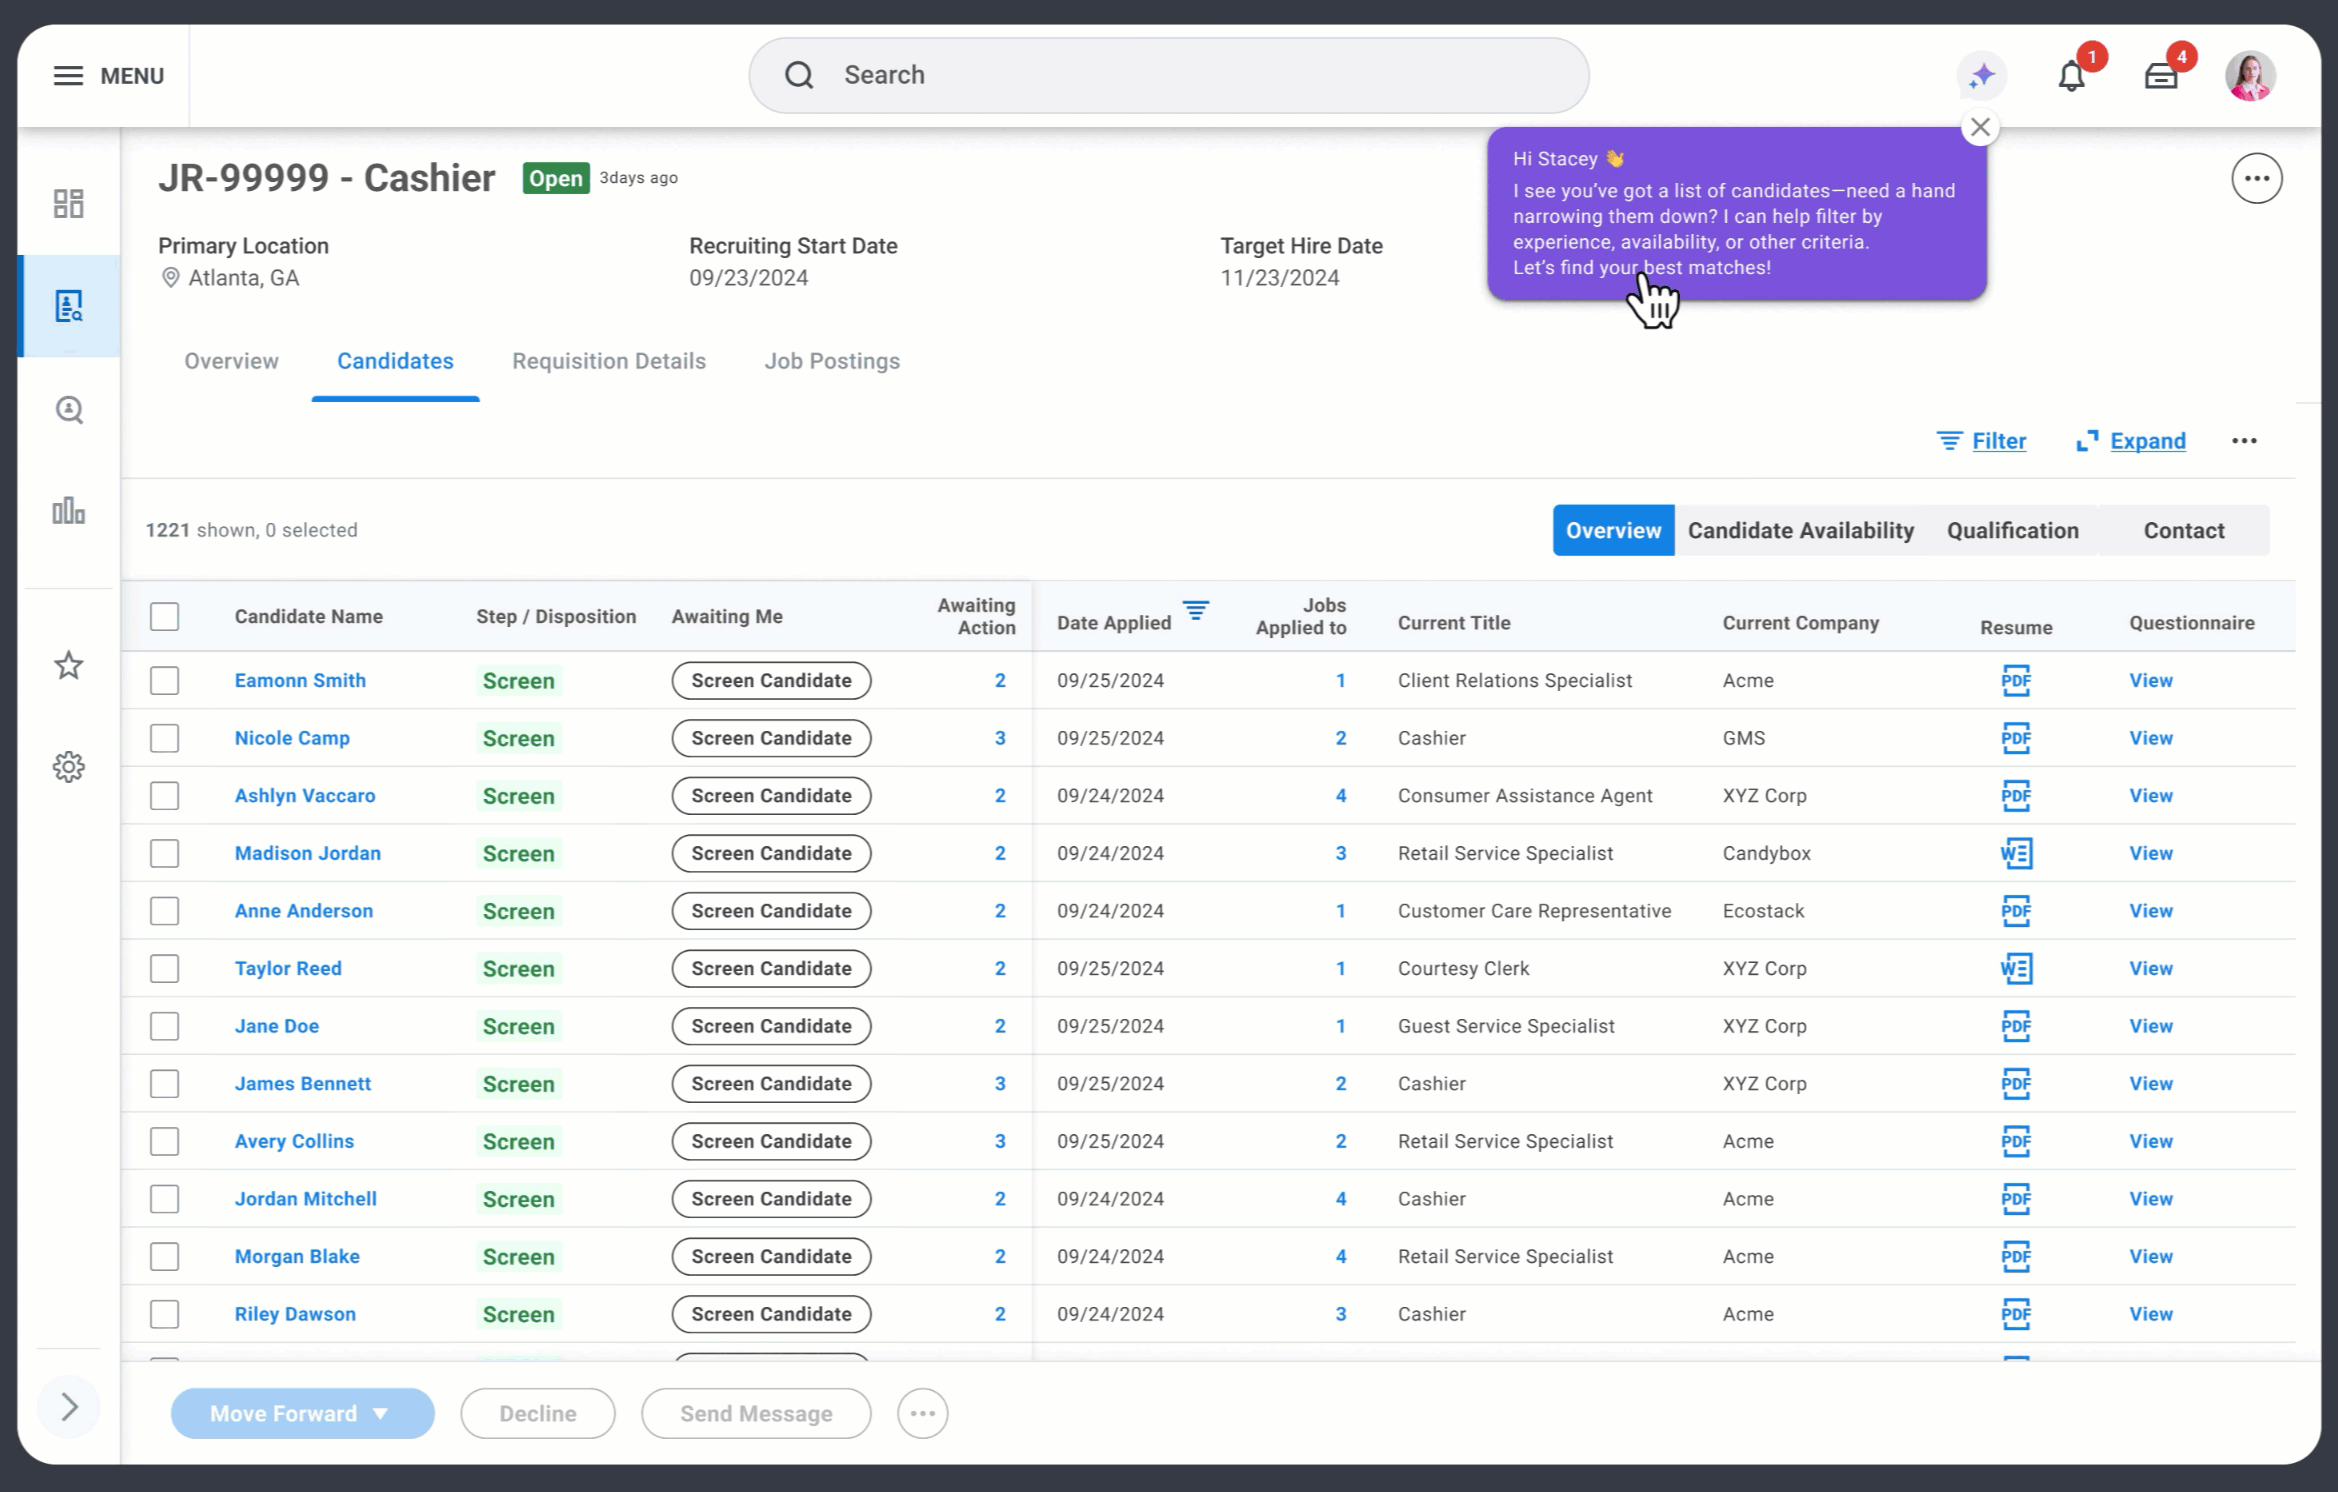Tick the select-all checkbox in table header
Image resolution: width=2338 pixels, height=1492 pixels.
click(x=165, y=617)
